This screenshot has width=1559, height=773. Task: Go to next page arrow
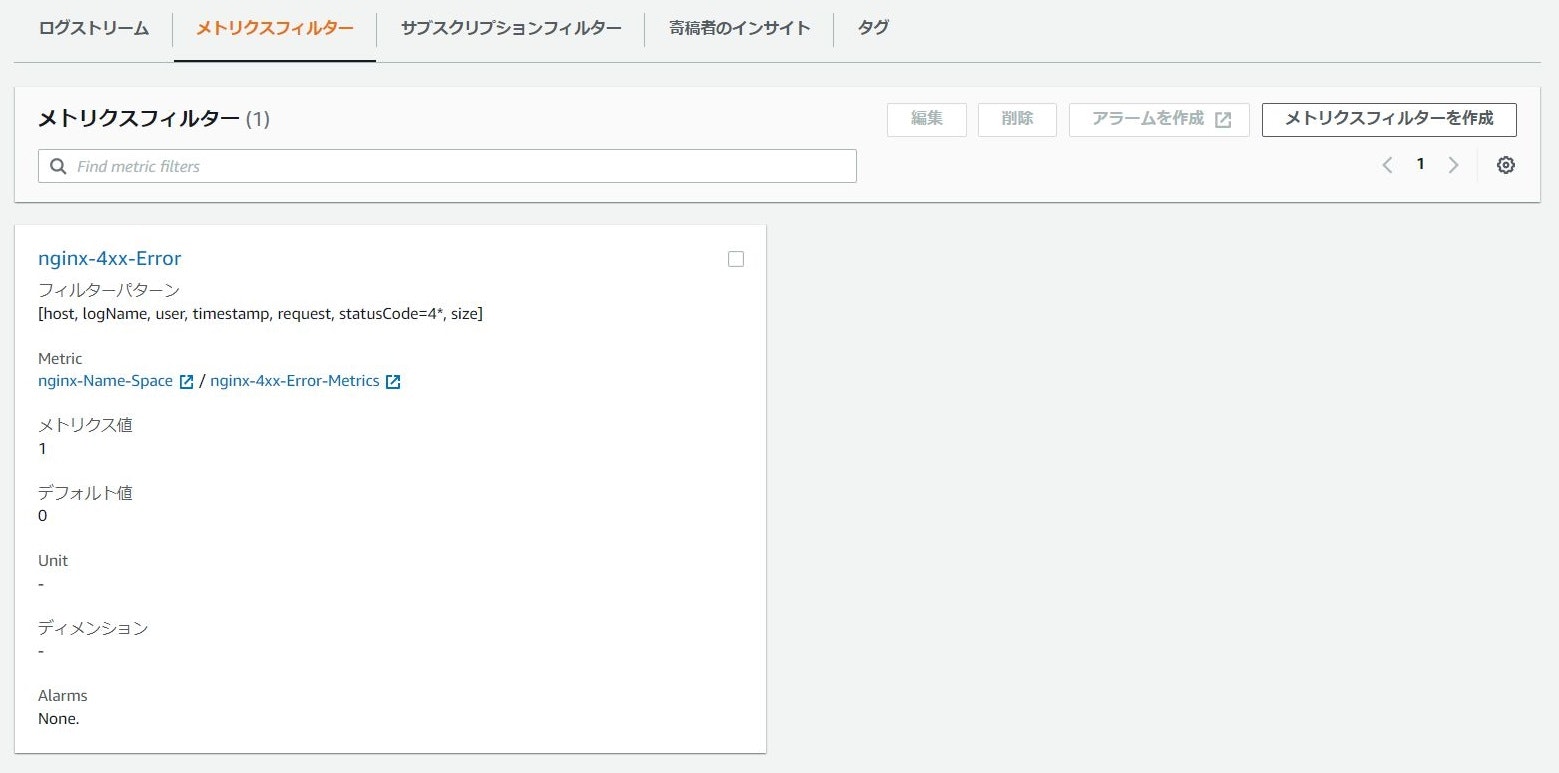[1454, 165]
